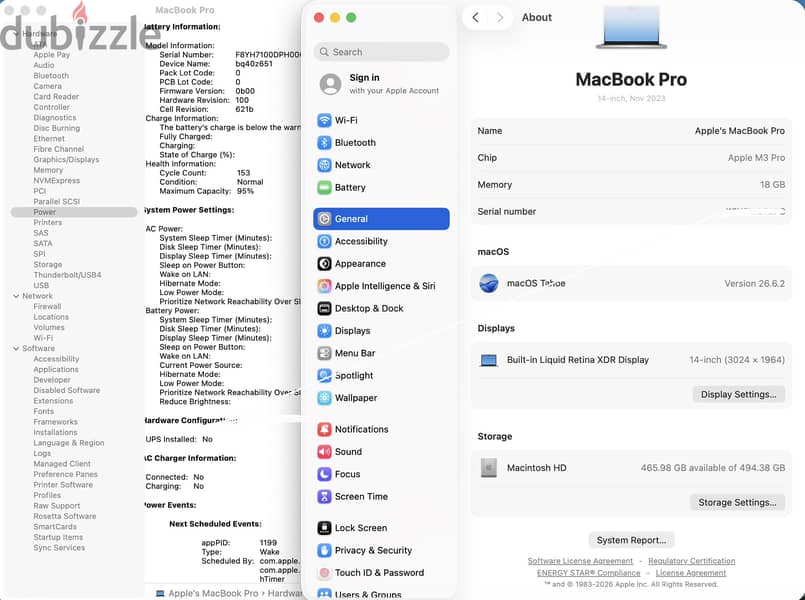Click the macOS Tahoe logo icon
This screenshot has height=600, width=805.
[488, 283]
